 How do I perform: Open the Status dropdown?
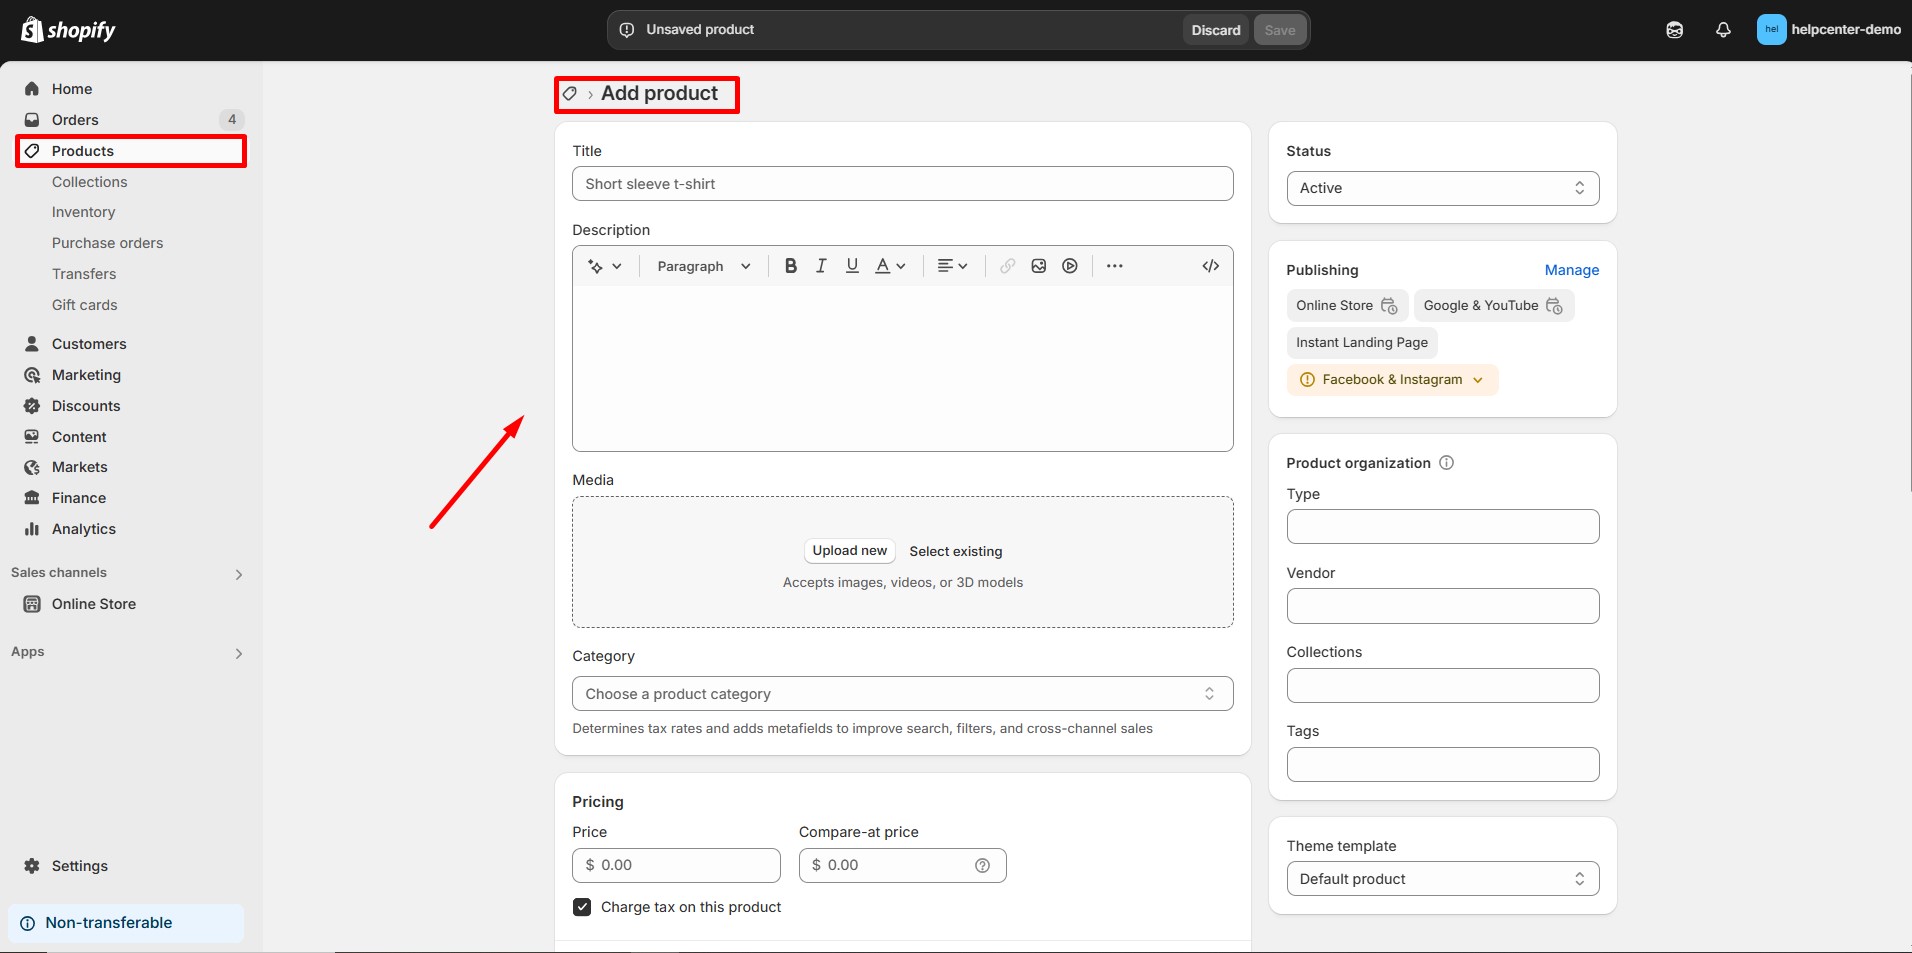point(1442,188)
